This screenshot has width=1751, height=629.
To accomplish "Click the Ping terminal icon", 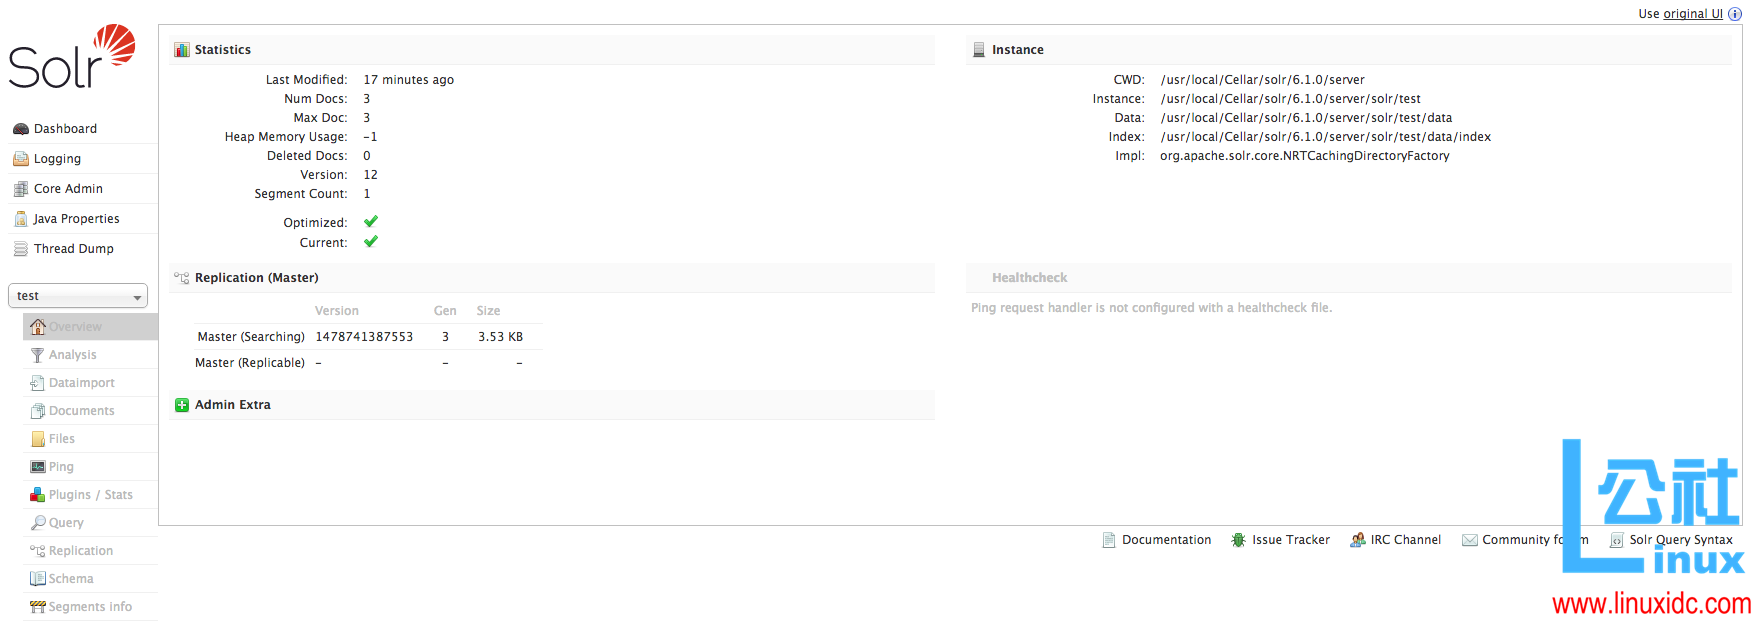I will [x=38, y=467].
